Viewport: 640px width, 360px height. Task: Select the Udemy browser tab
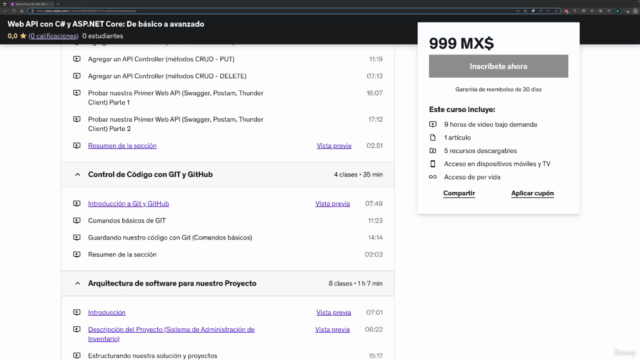coord(31,4)
